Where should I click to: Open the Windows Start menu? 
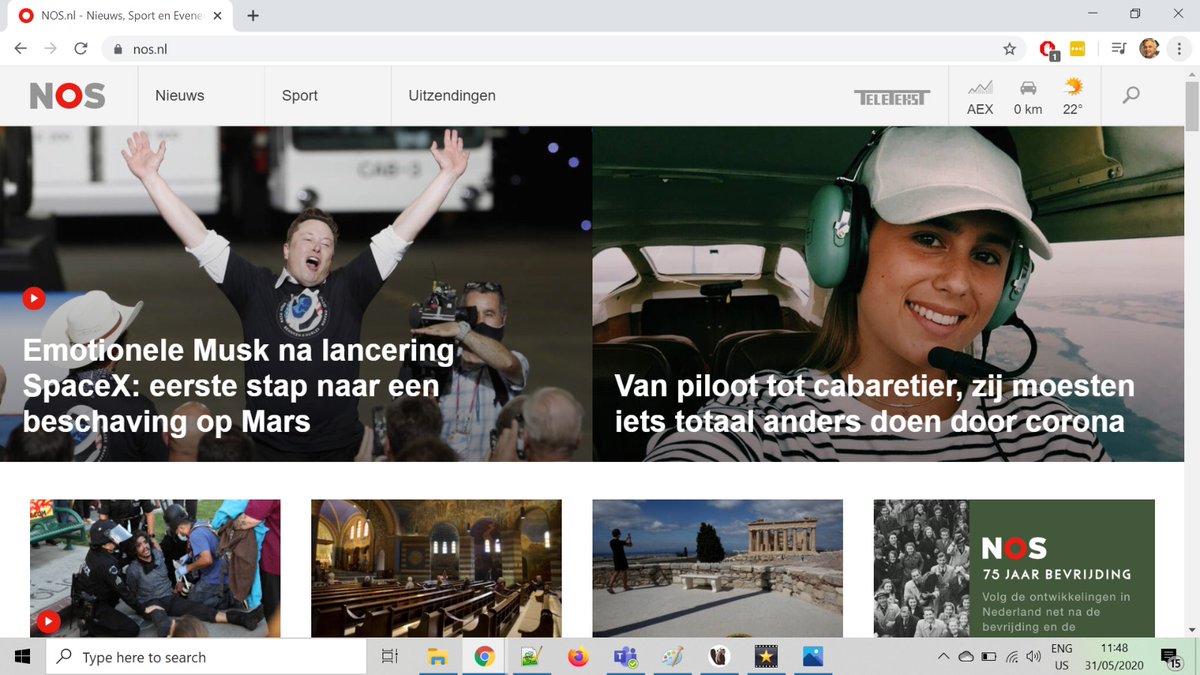23,657
